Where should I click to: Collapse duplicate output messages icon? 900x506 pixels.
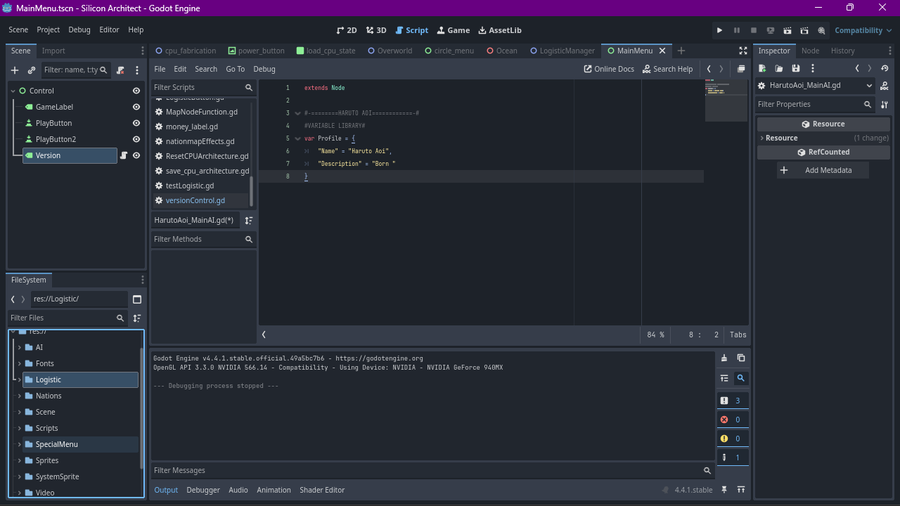(x=724, y=378)
